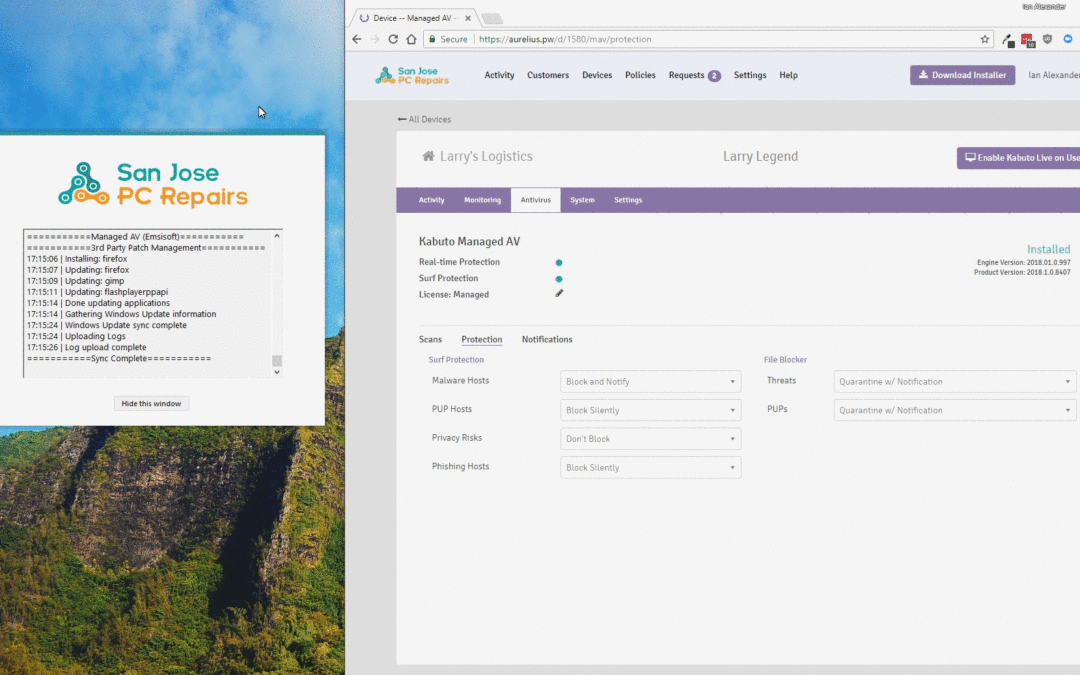Switch to Monitoring tab

(482, 200)
